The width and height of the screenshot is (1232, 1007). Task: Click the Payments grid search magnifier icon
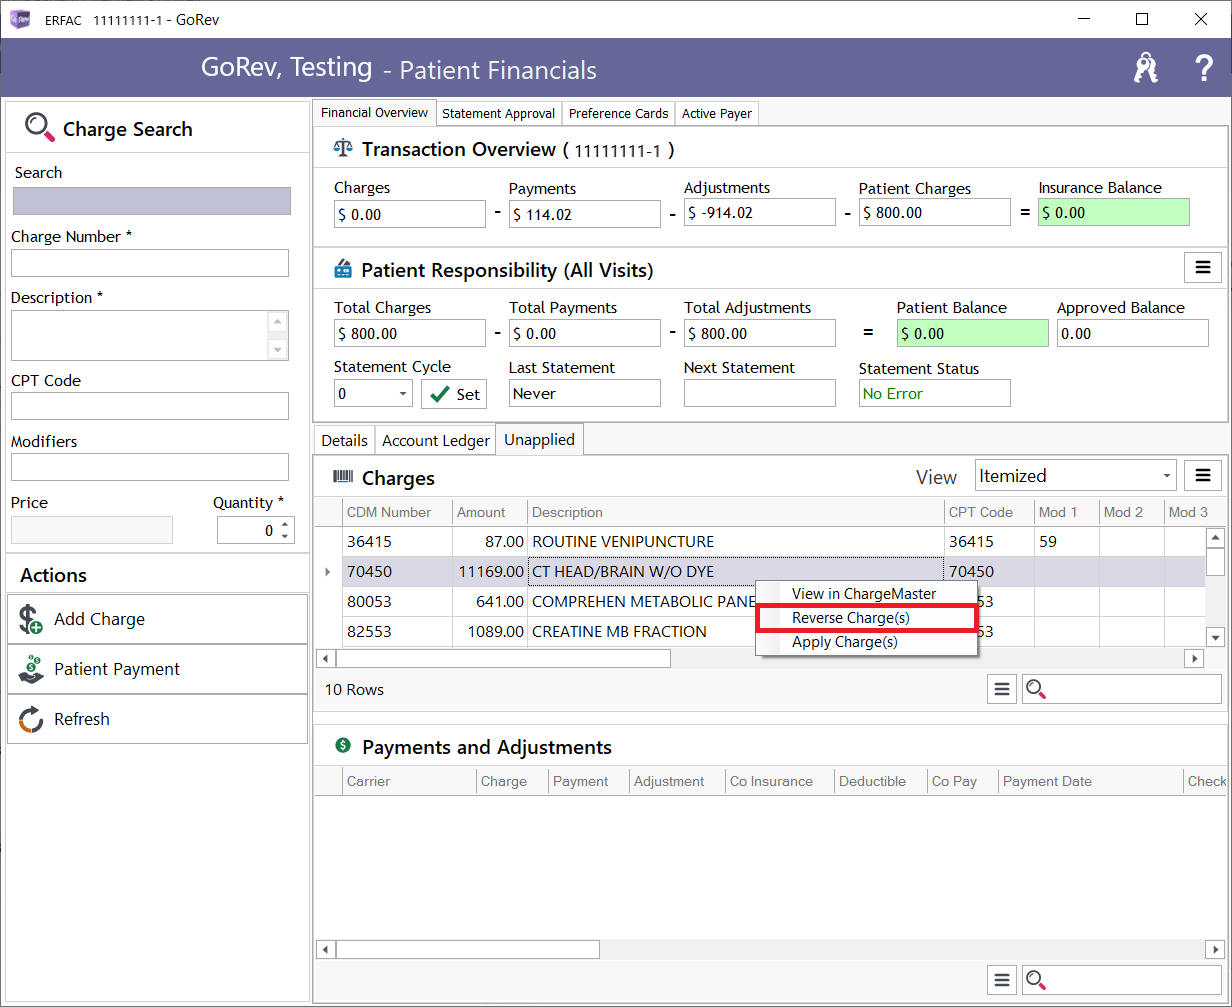(1036, 980)
